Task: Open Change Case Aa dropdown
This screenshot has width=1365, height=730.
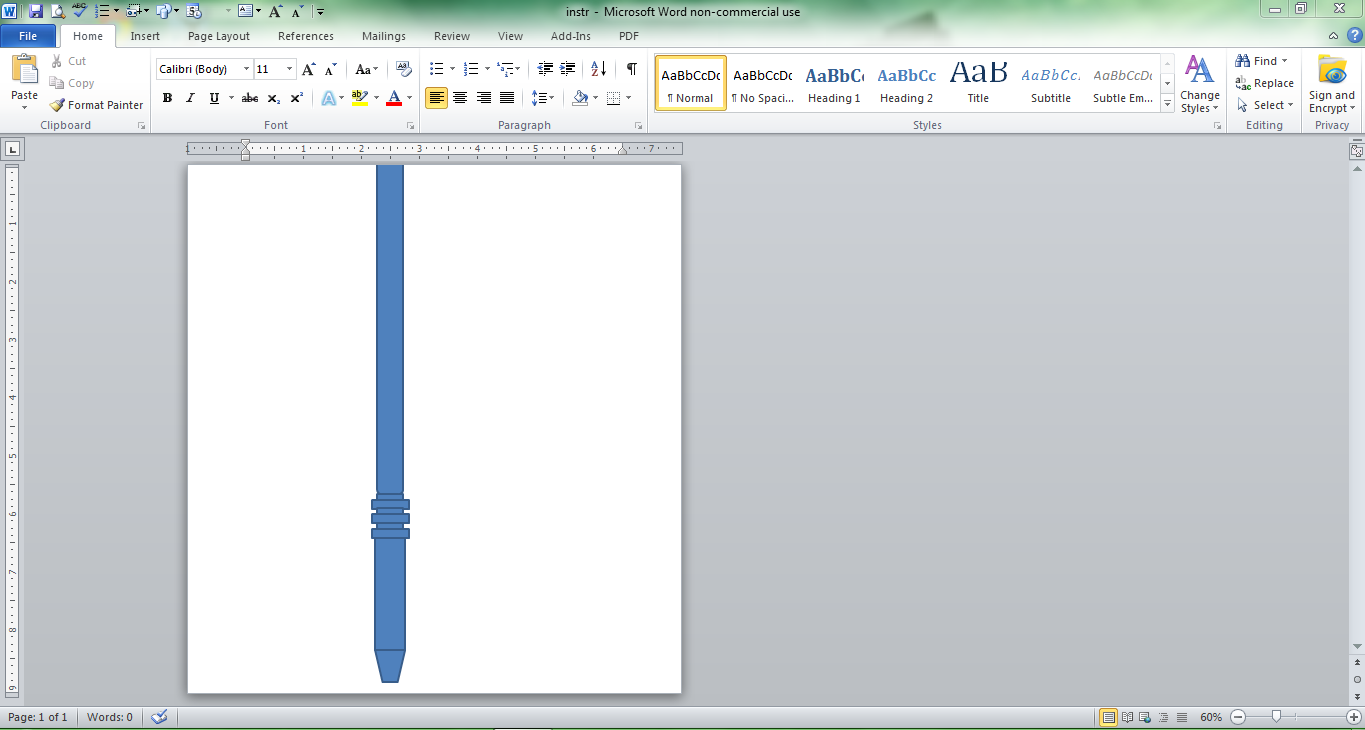Action: pyautogui.click(x=367, y=69)
